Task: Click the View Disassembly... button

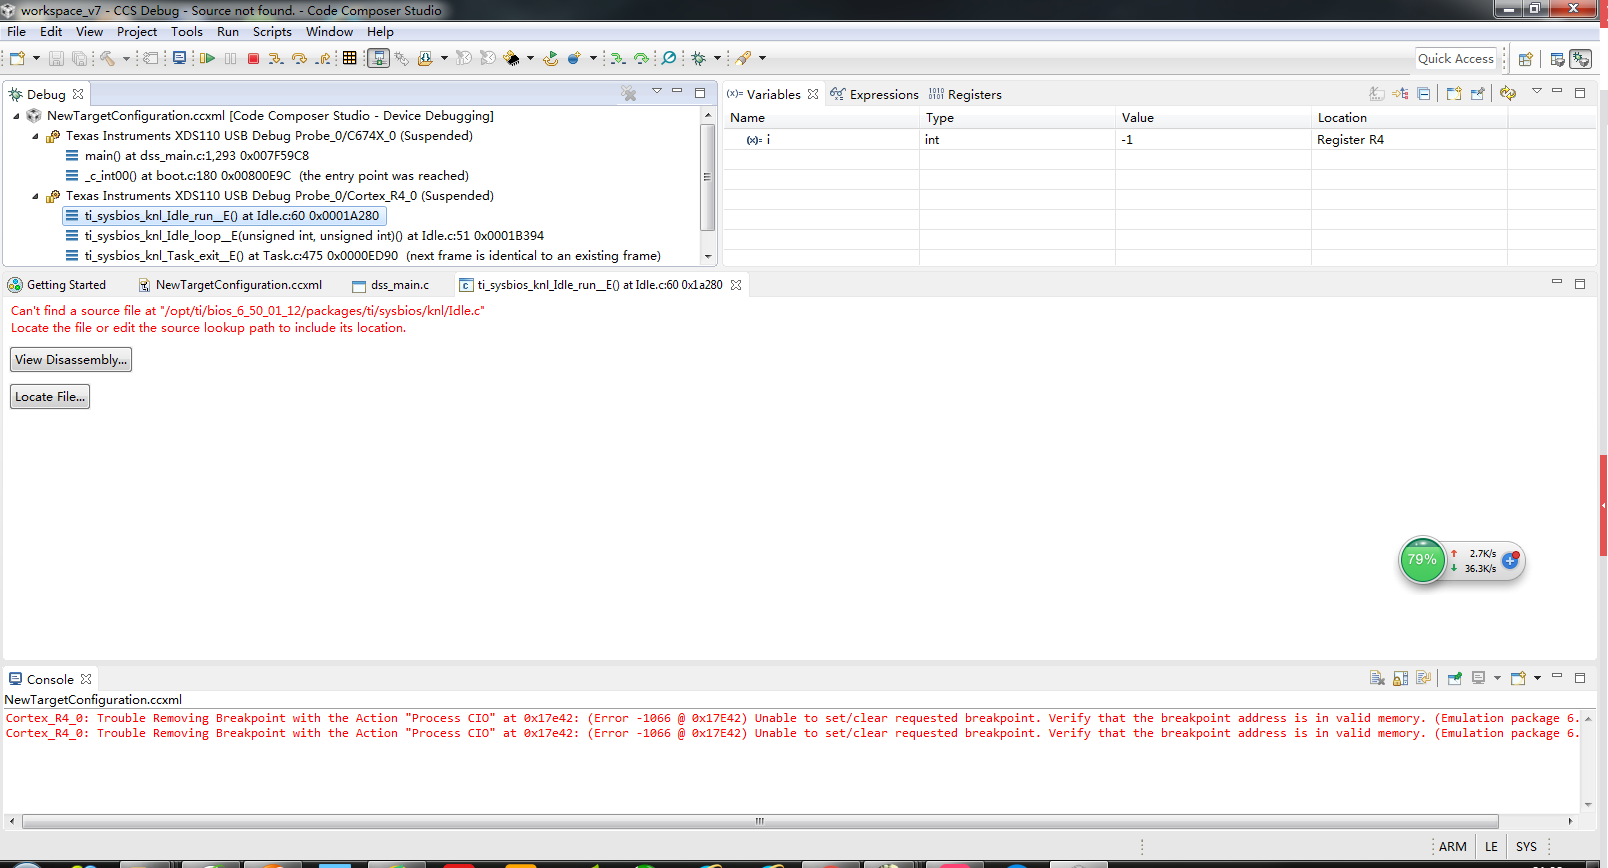Action: pyautogui.click(x=71, y=360)
